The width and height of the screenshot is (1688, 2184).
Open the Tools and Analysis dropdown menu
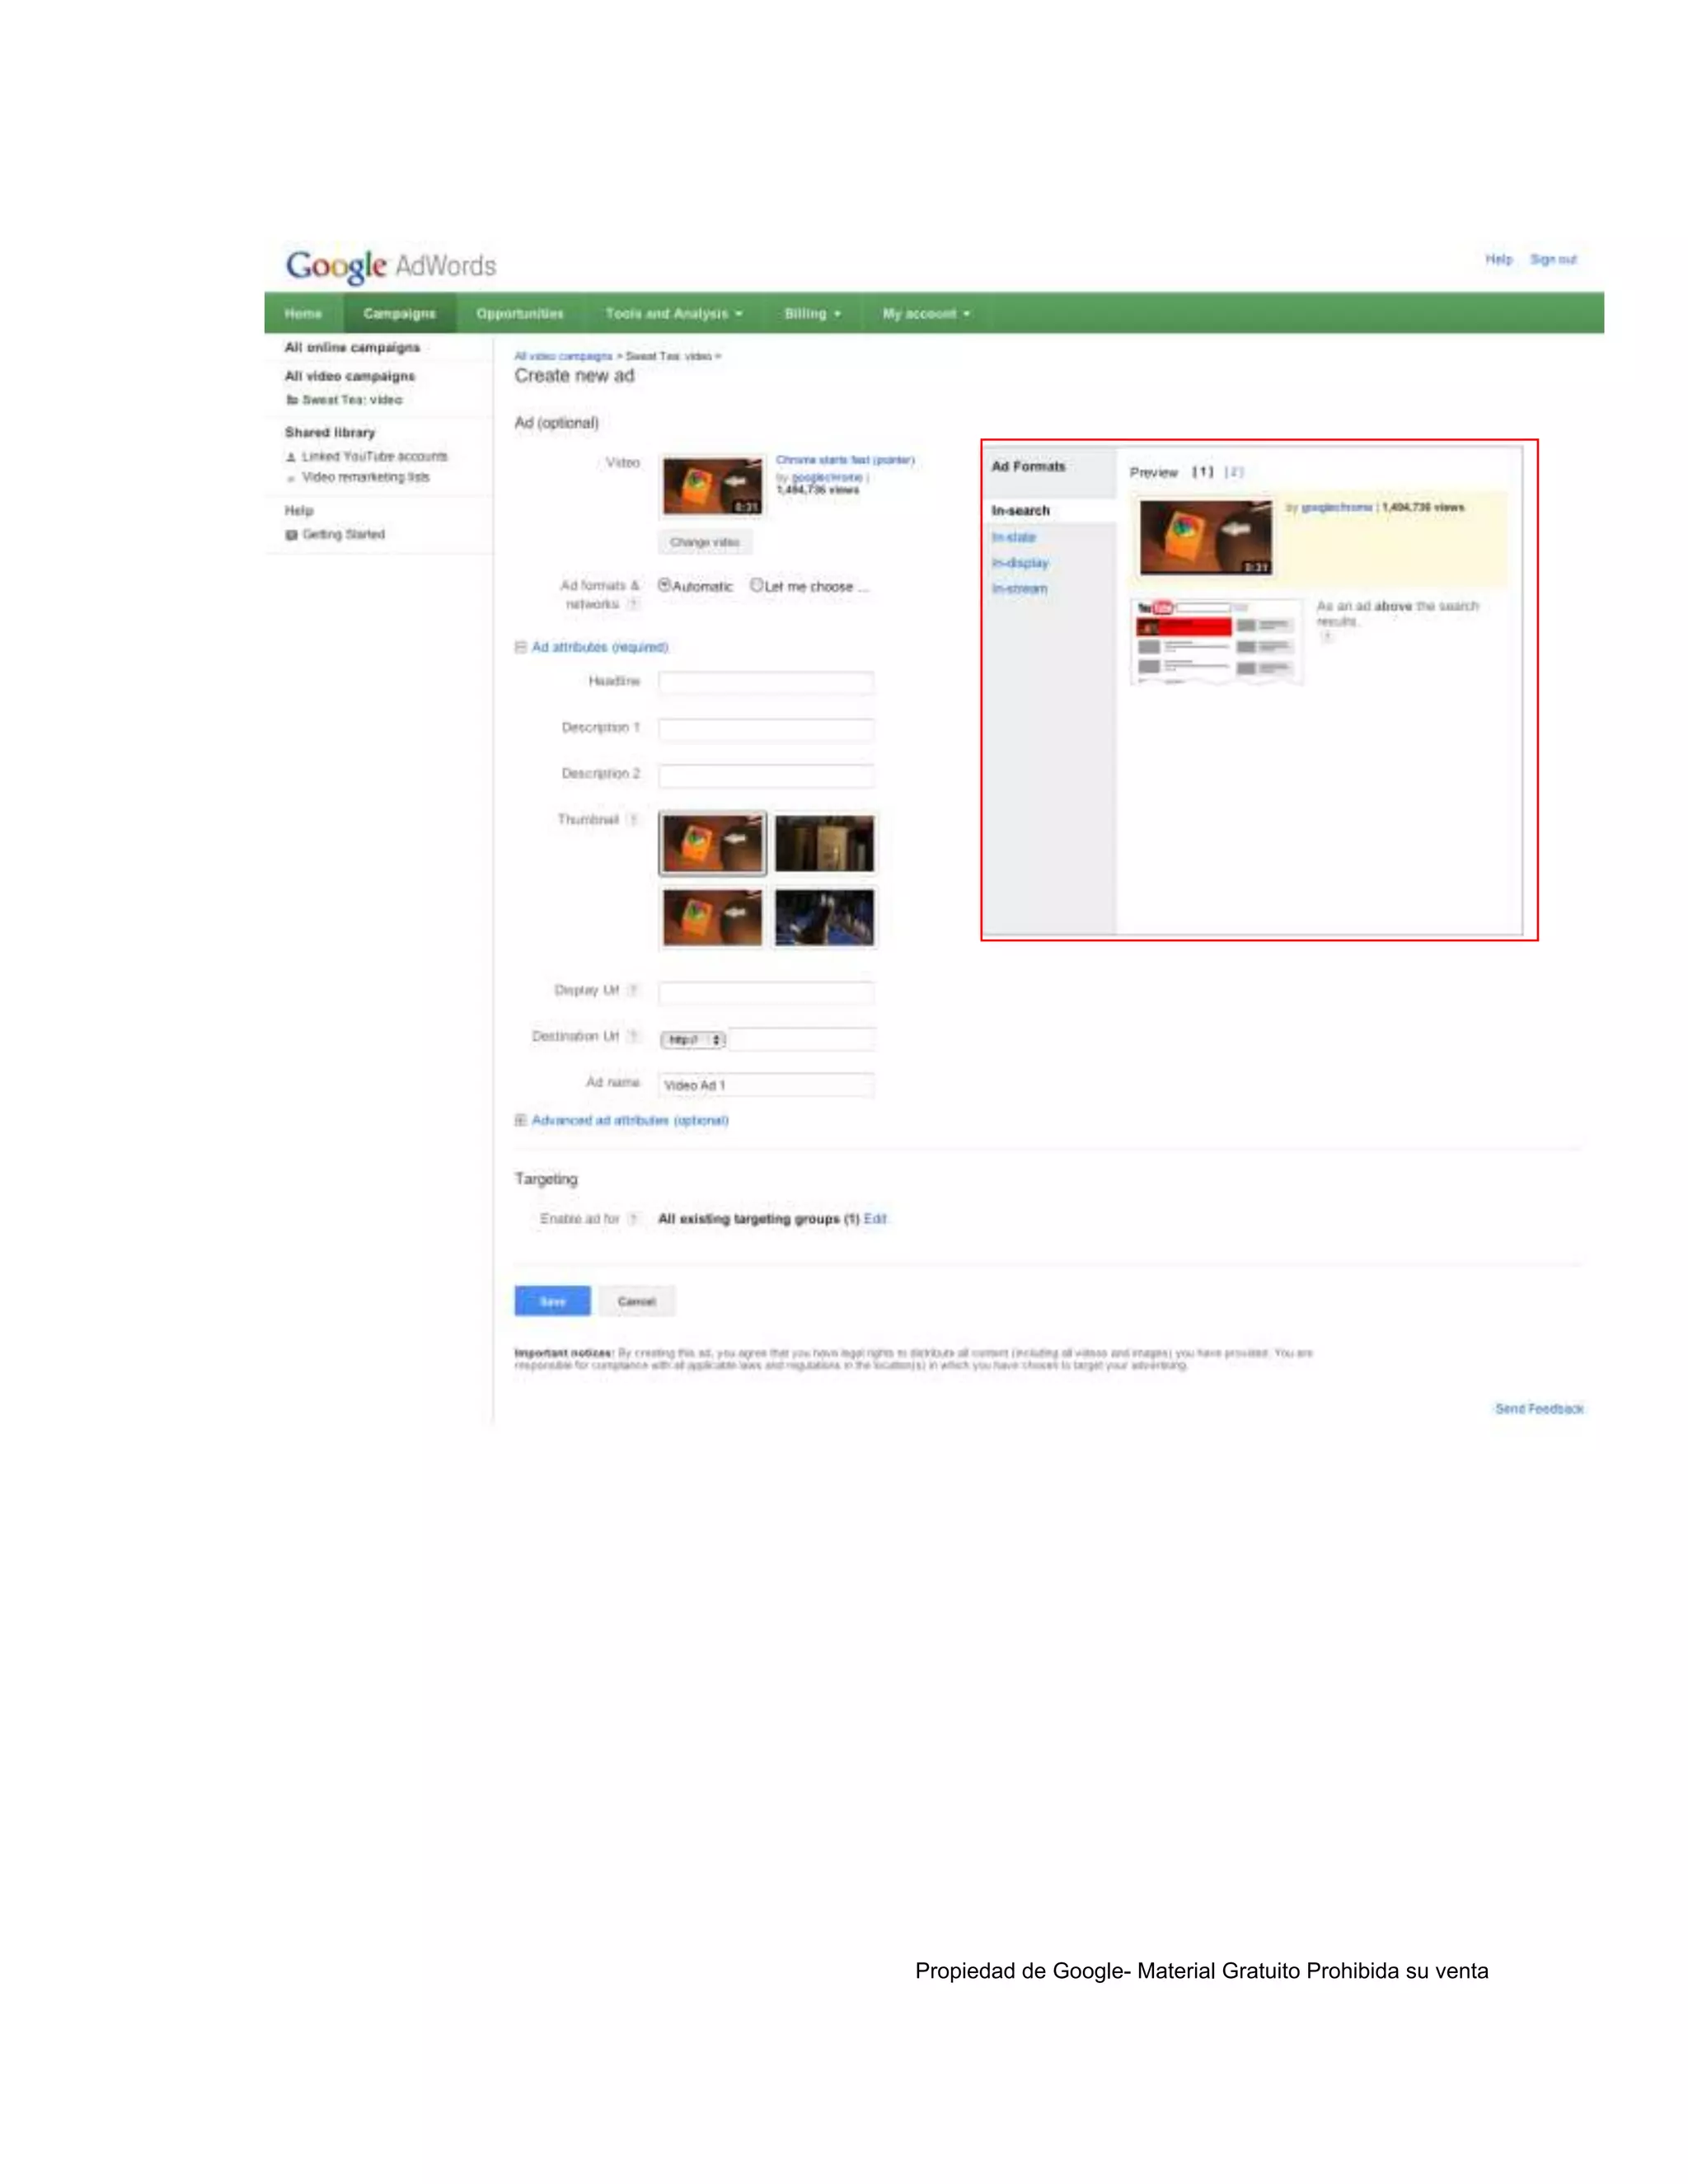673,313
